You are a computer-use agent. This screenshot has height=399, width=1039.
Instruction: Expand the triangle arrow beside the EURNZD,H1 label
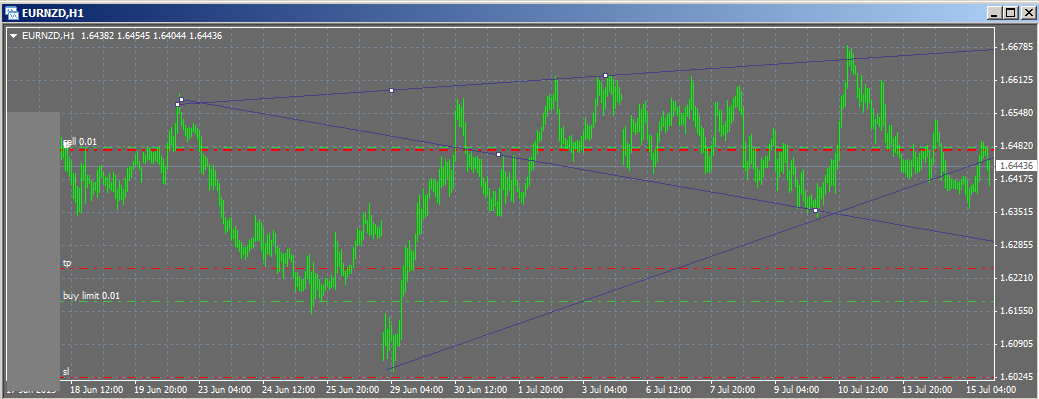point(14,36)
